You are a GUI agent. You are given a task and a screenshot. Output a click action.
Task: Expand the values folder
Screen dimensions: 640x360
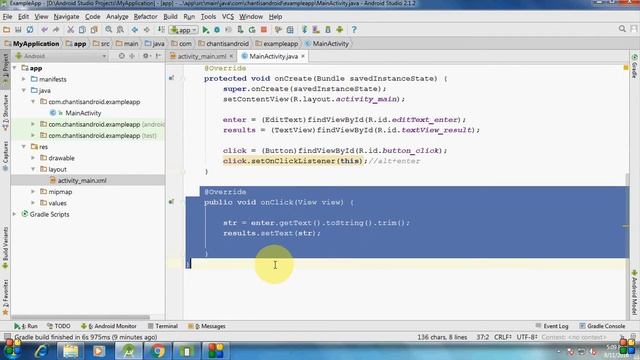click(33, 203)
